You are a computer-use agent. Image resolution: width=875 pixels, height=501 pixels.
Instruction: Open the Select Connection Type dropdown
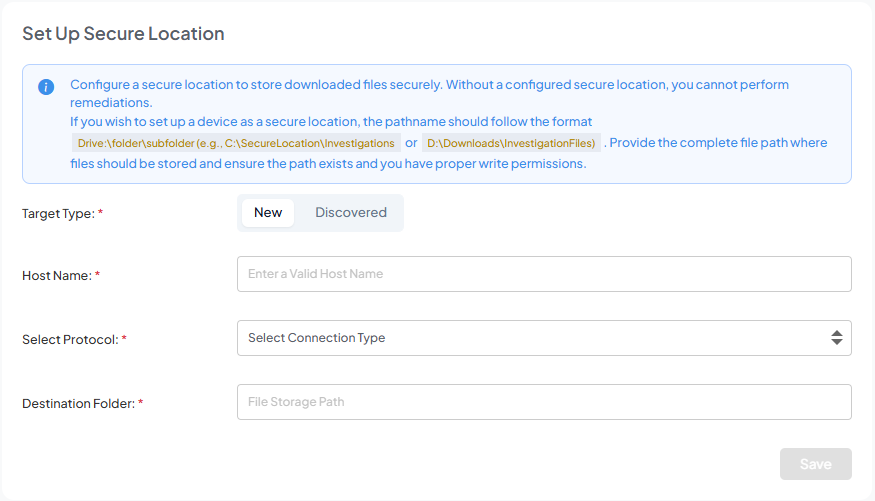pos(530,338)
